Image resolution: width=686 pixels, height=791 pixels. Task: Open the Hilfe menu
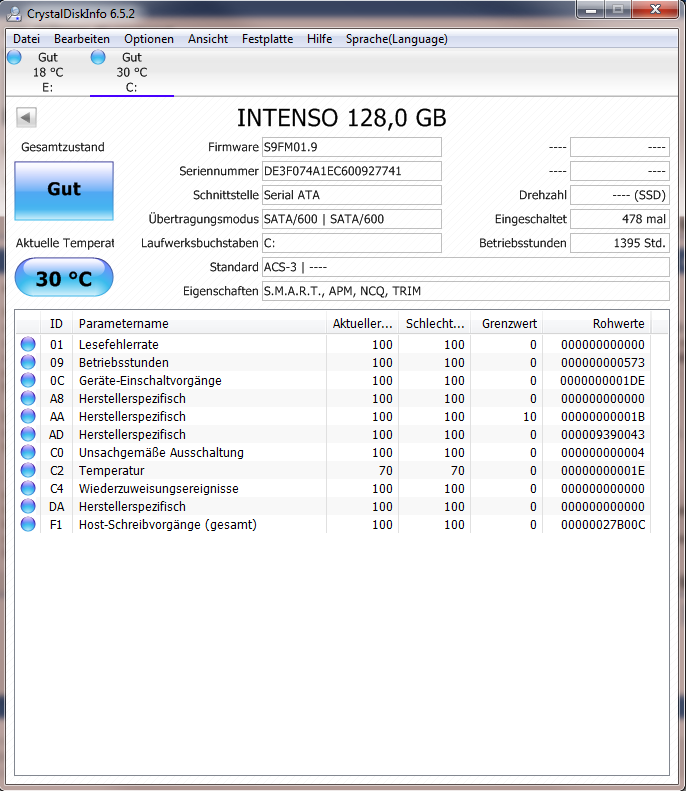319,39
